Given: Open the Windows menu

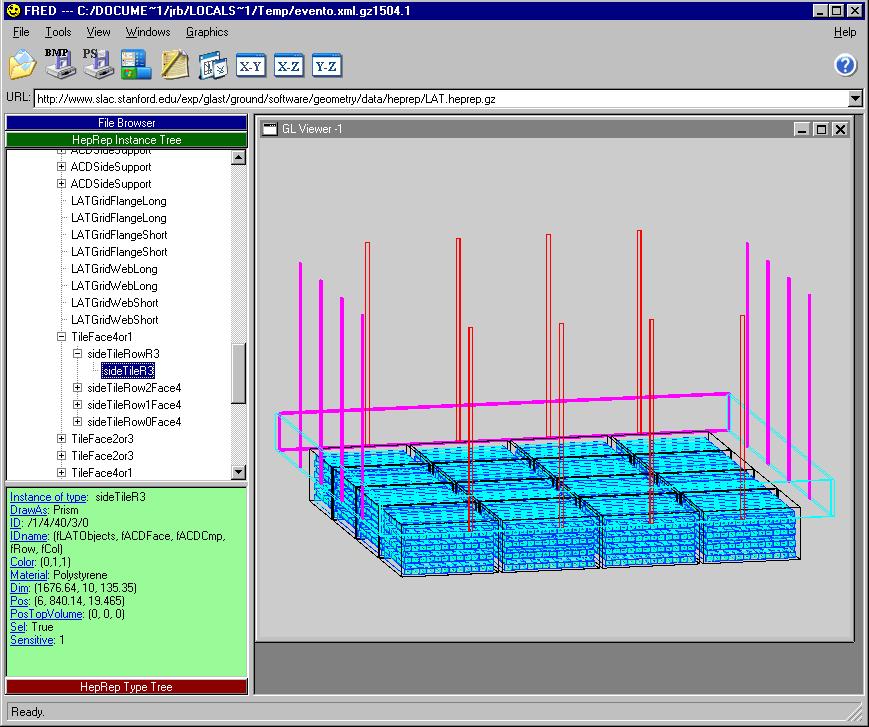Looking at the screenshot, I should pos(147,32).
